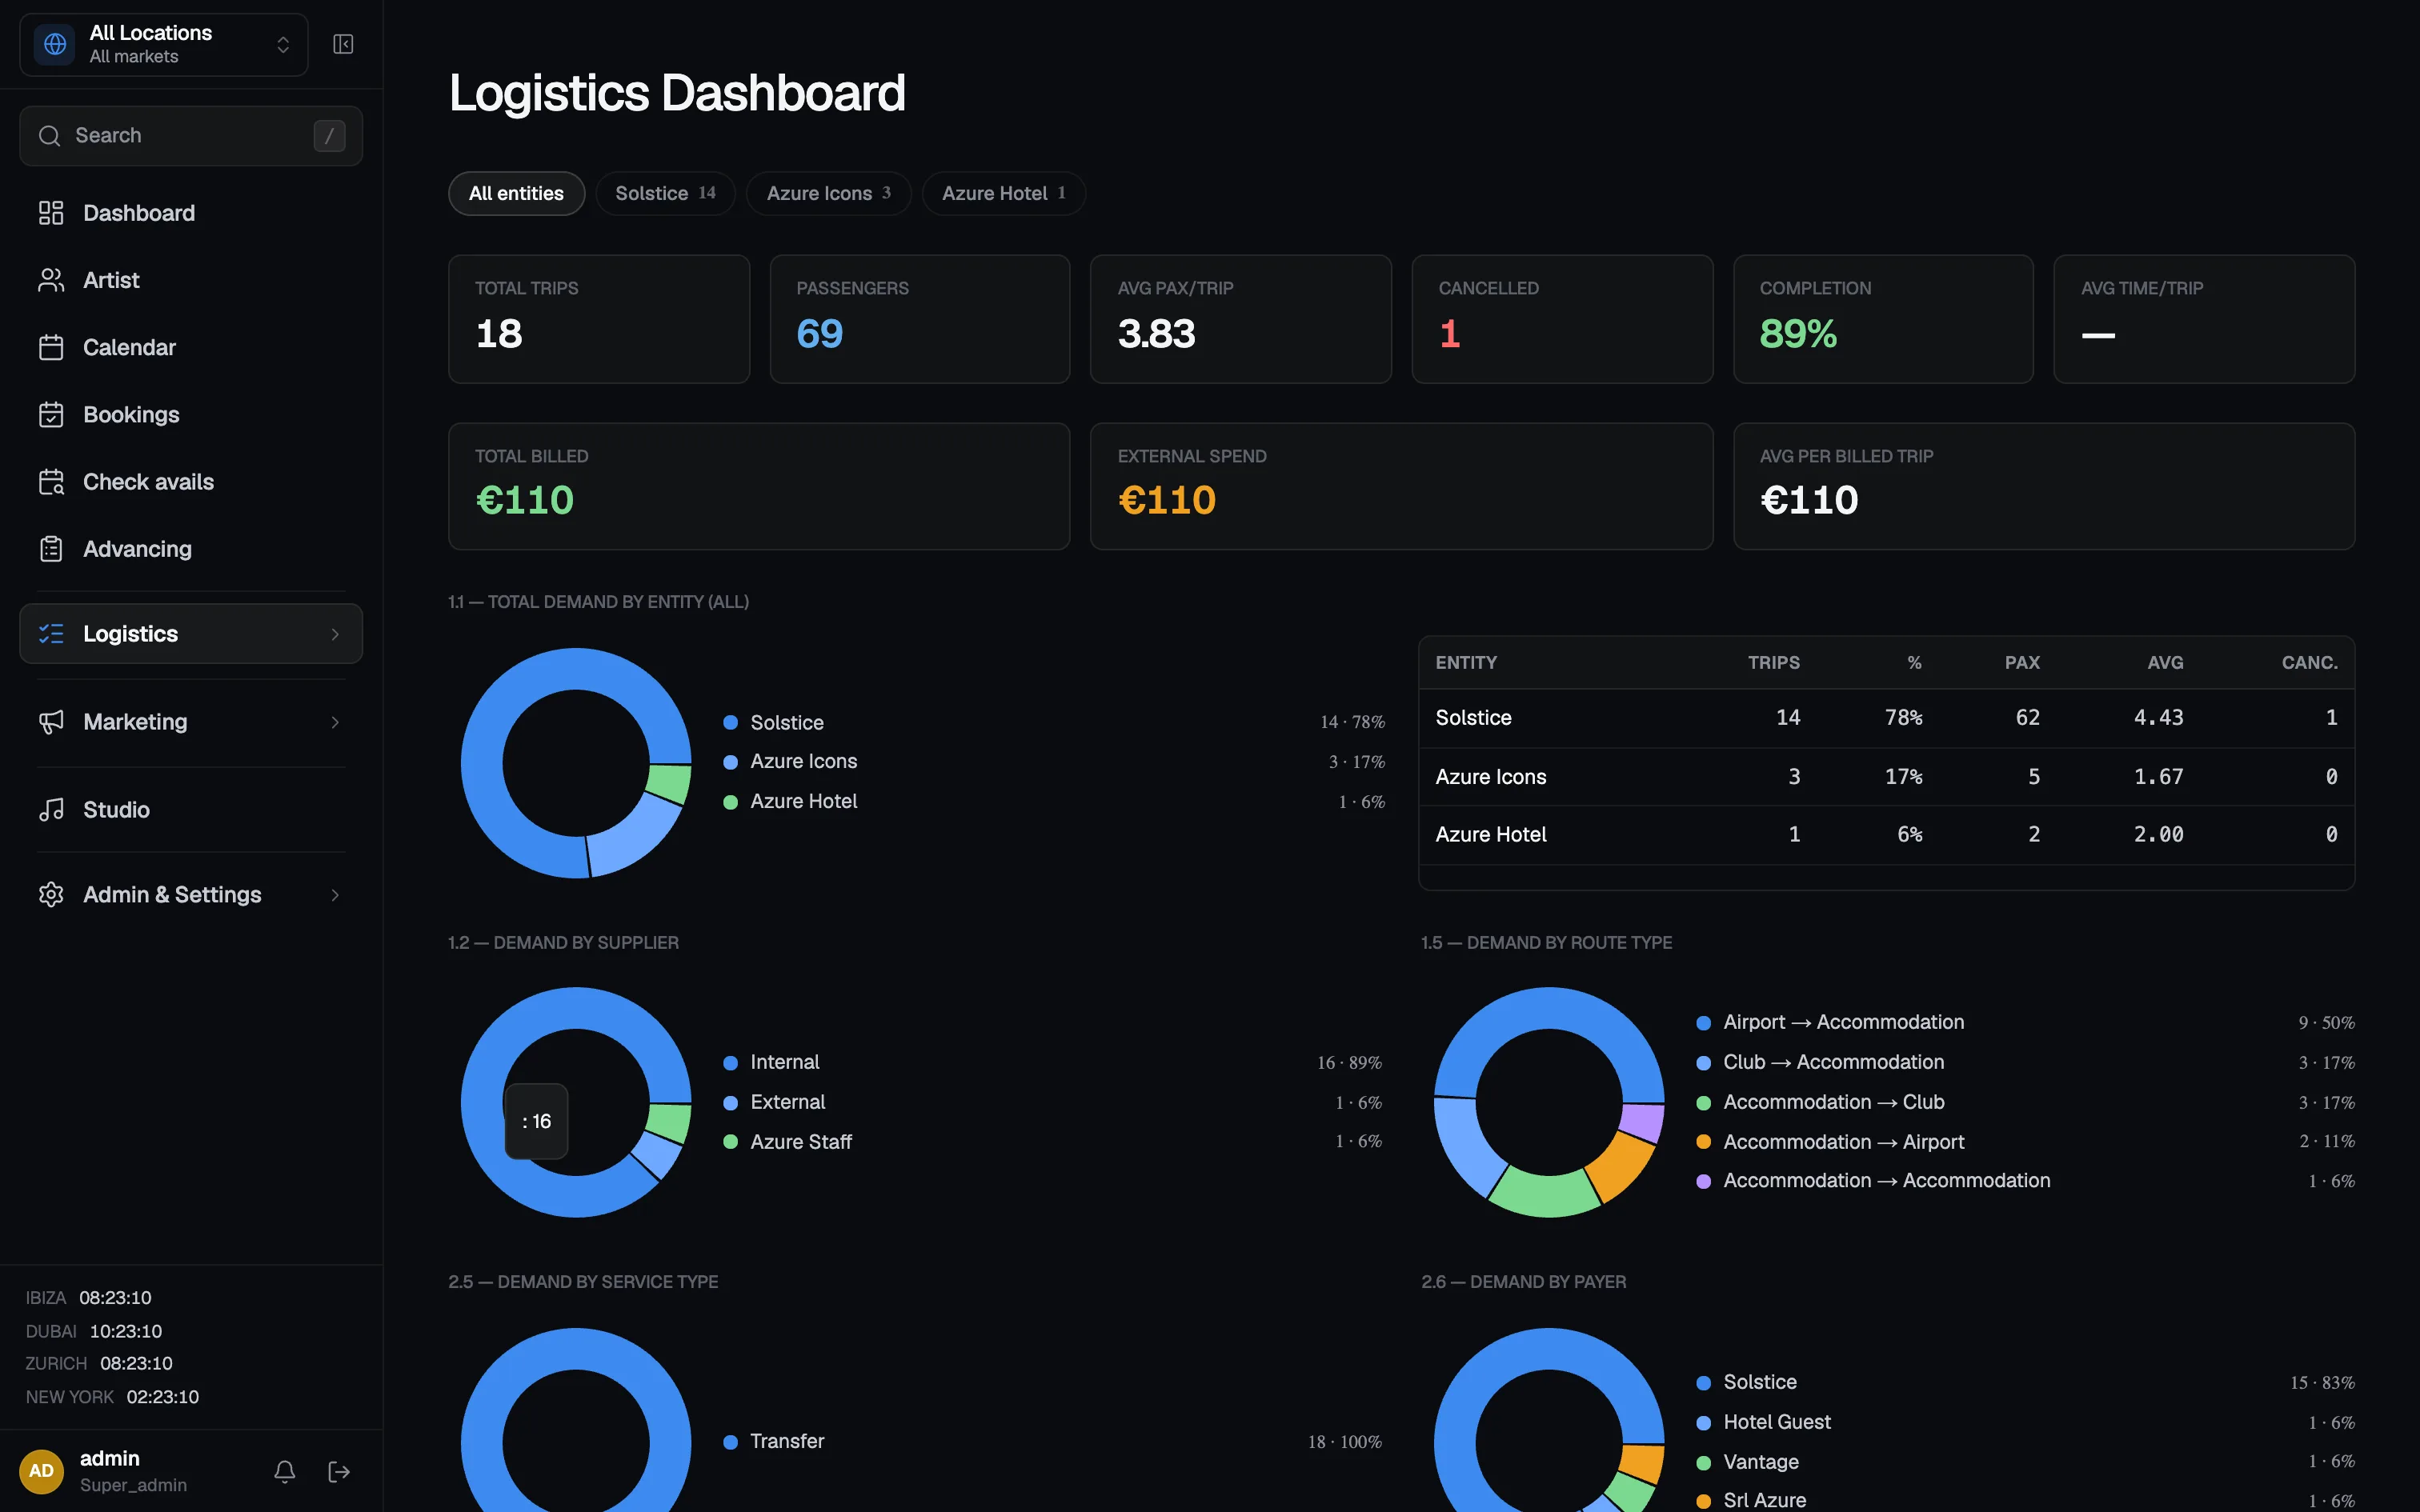2420x1512 pixels.
Task: Open Check avails in the sidebar
Action: click(191, 482)
